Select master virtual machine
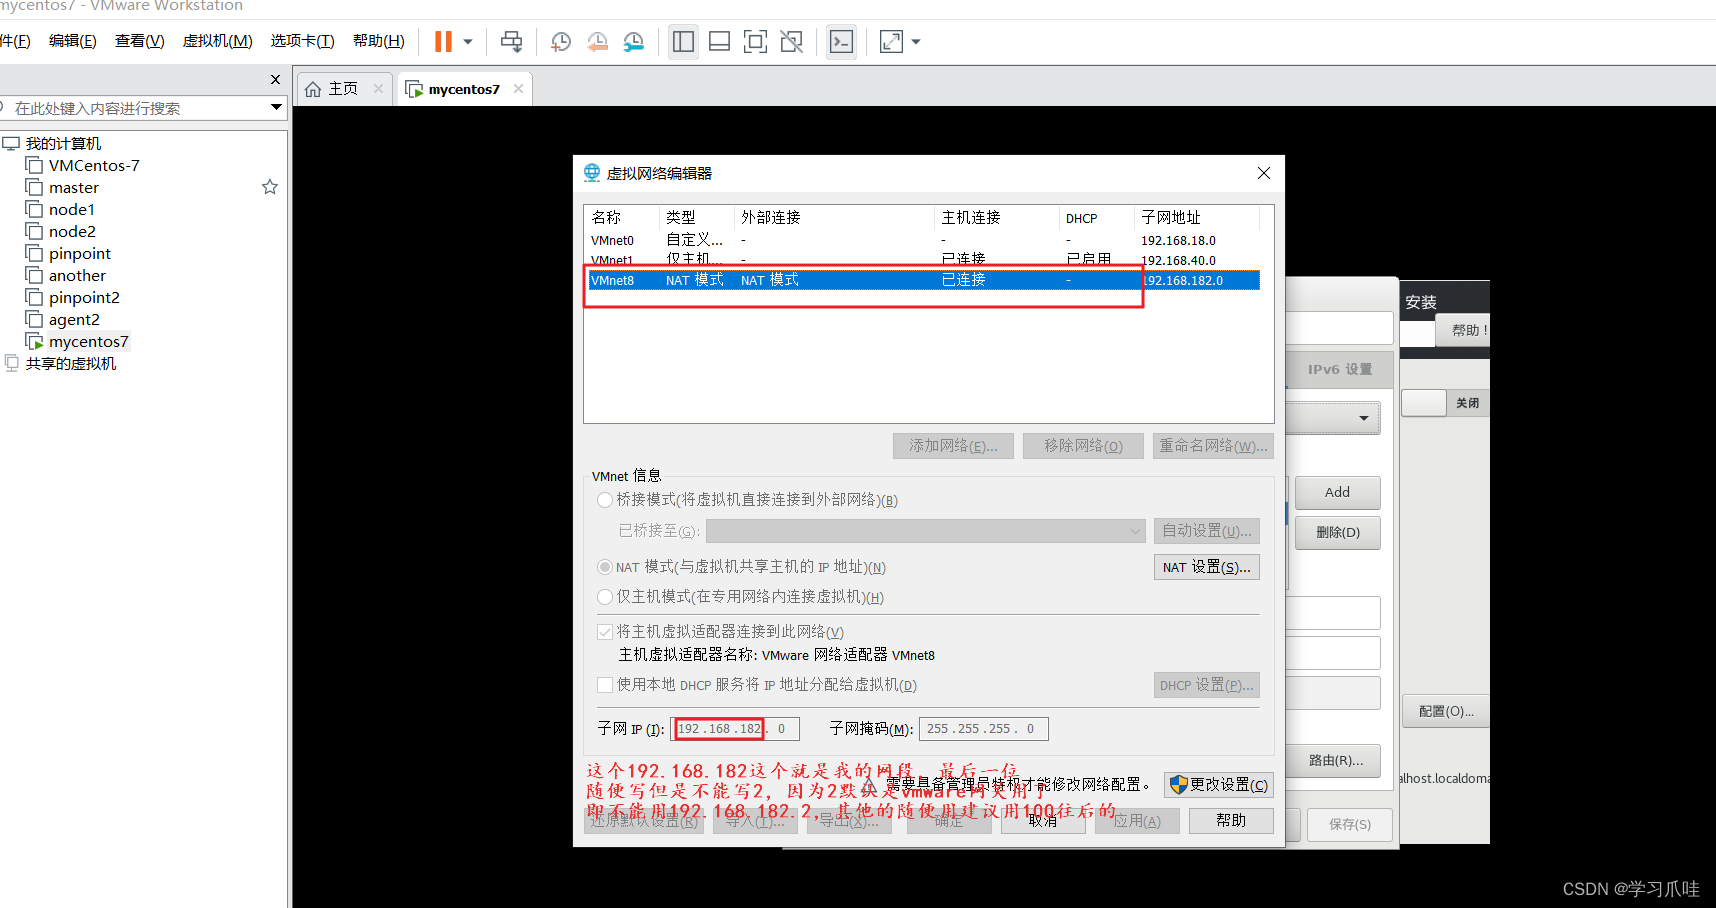The width and height of the screenshot is (1716, 908). point(74,188)
